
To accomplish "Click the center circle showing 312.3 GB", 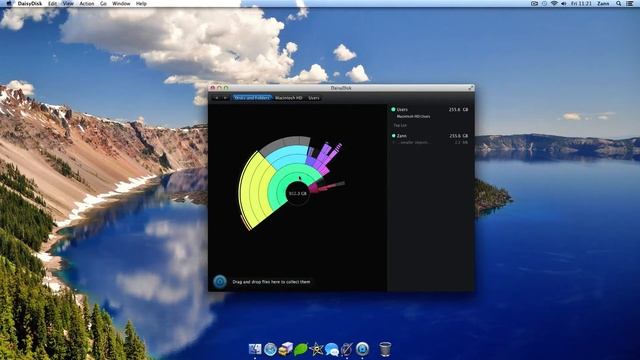I will [x=298, y=193].
